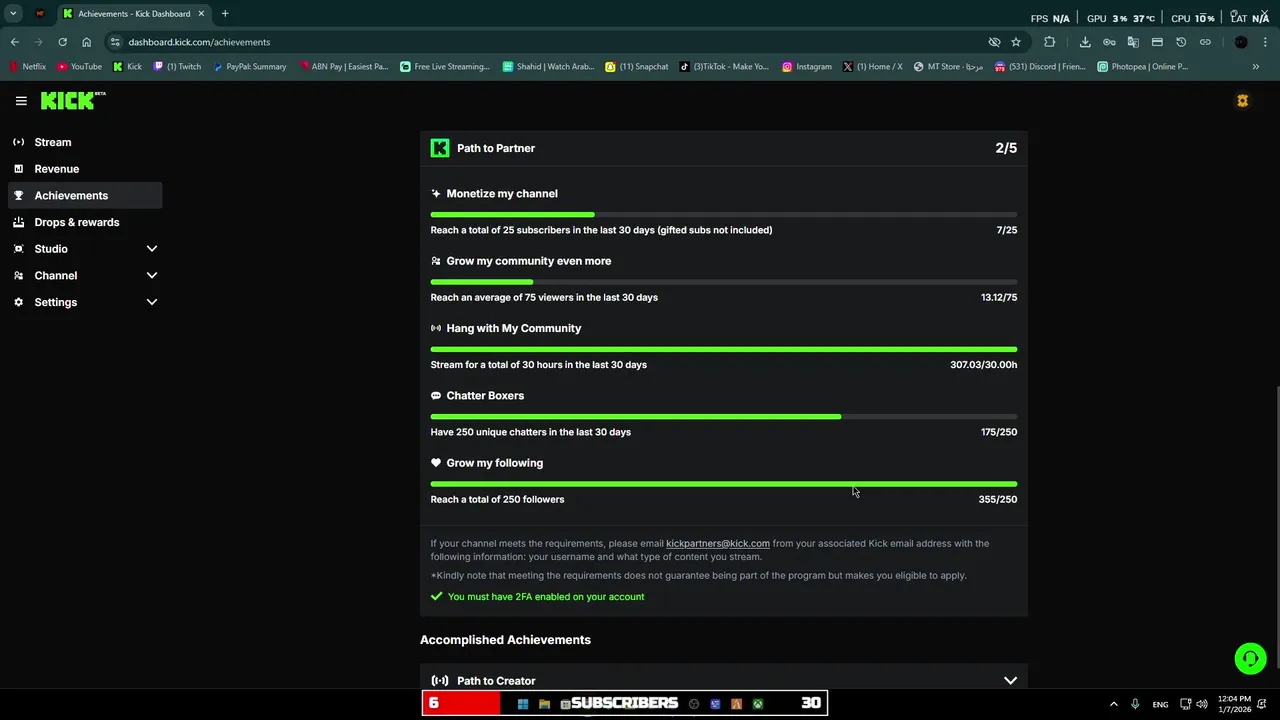Open the browser profile avatar in toolbar
This screenshot has width=1280, height=720.
1241,42
